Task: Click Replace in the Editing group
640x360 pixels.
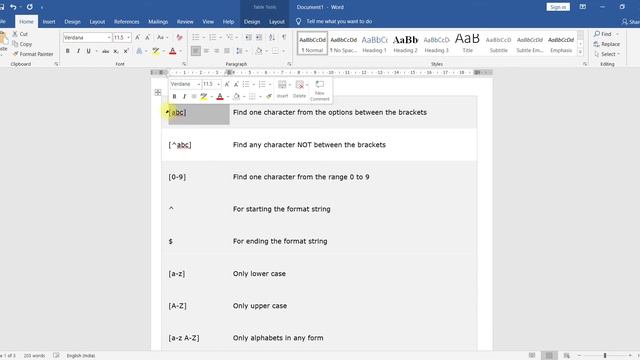Action: (607, 44)
